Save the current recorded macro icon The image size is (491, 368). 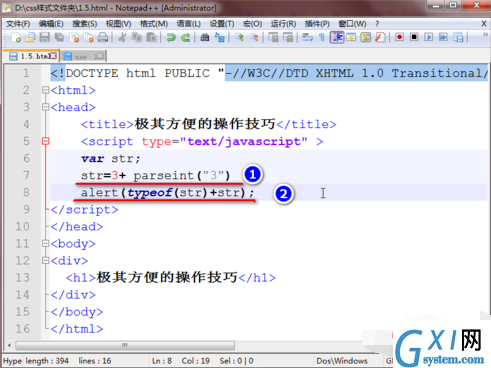tap(458, 37)
